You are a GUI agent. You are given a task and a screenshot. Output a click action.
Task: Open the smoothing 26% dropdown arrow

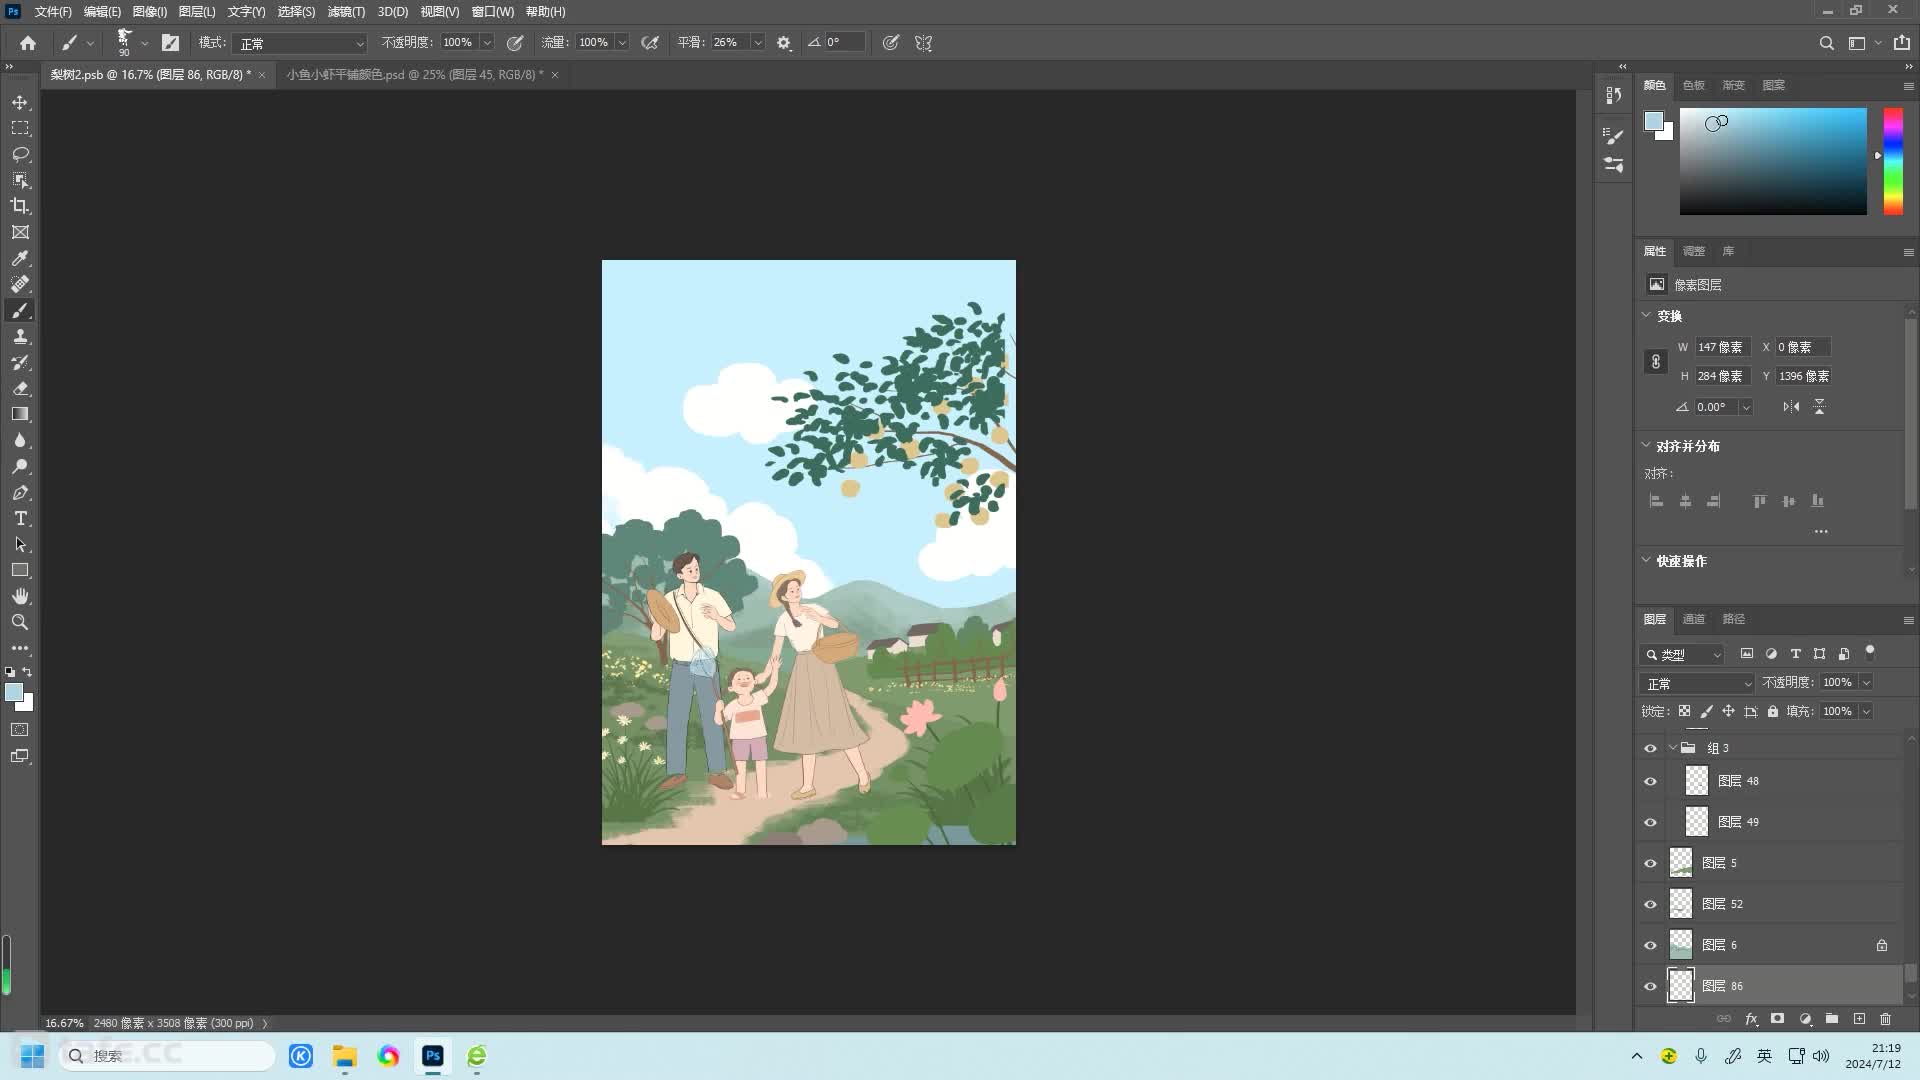pos(757,43)
